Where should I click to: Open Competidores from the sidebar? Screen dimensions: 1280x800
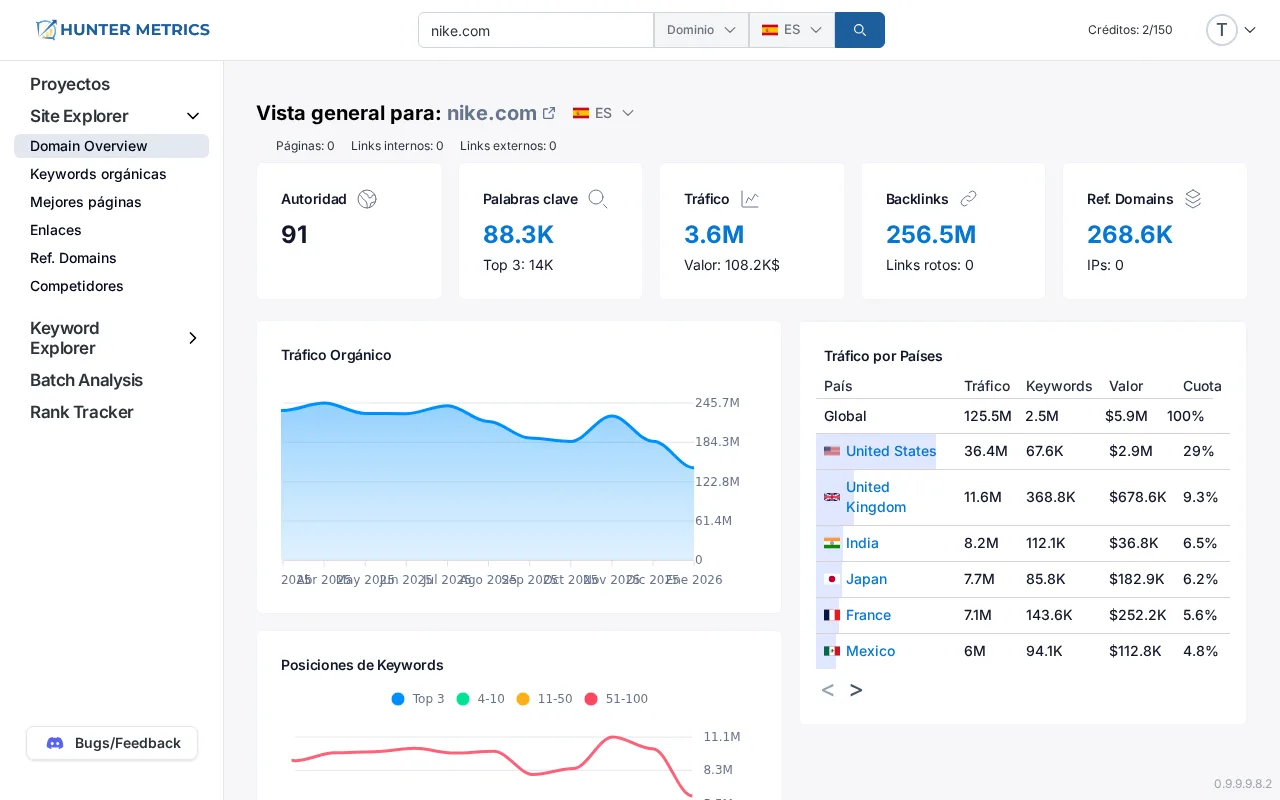coord(76,286)
